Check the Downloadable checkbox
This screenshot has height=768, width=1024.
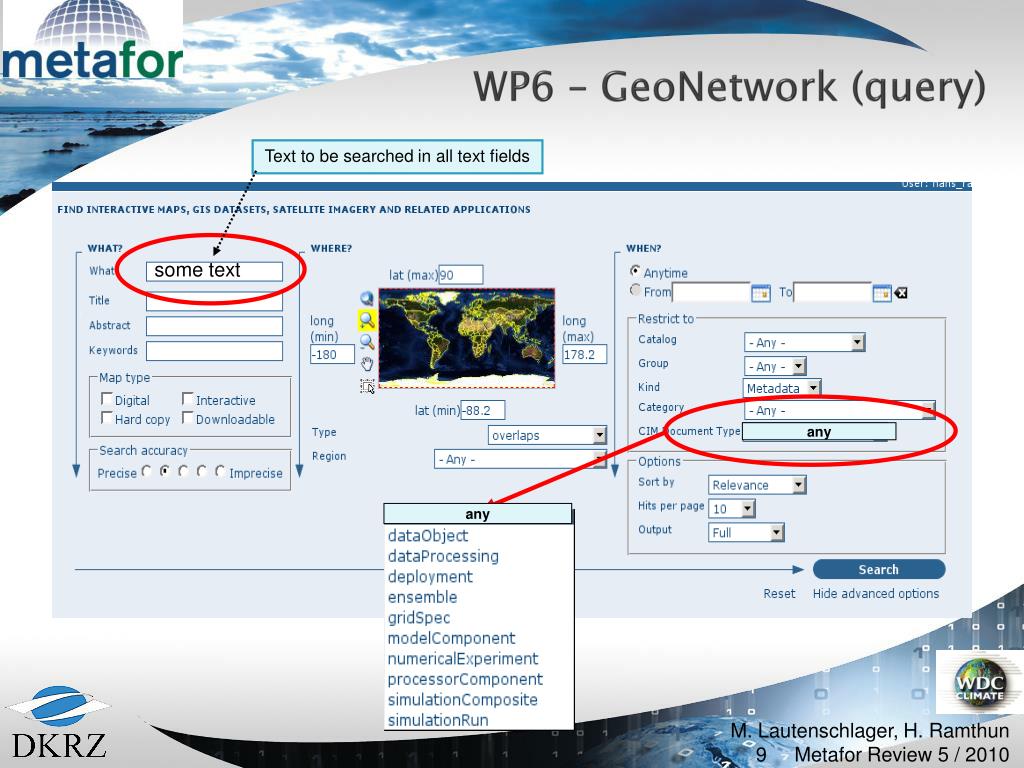click(x=187, y=417)
